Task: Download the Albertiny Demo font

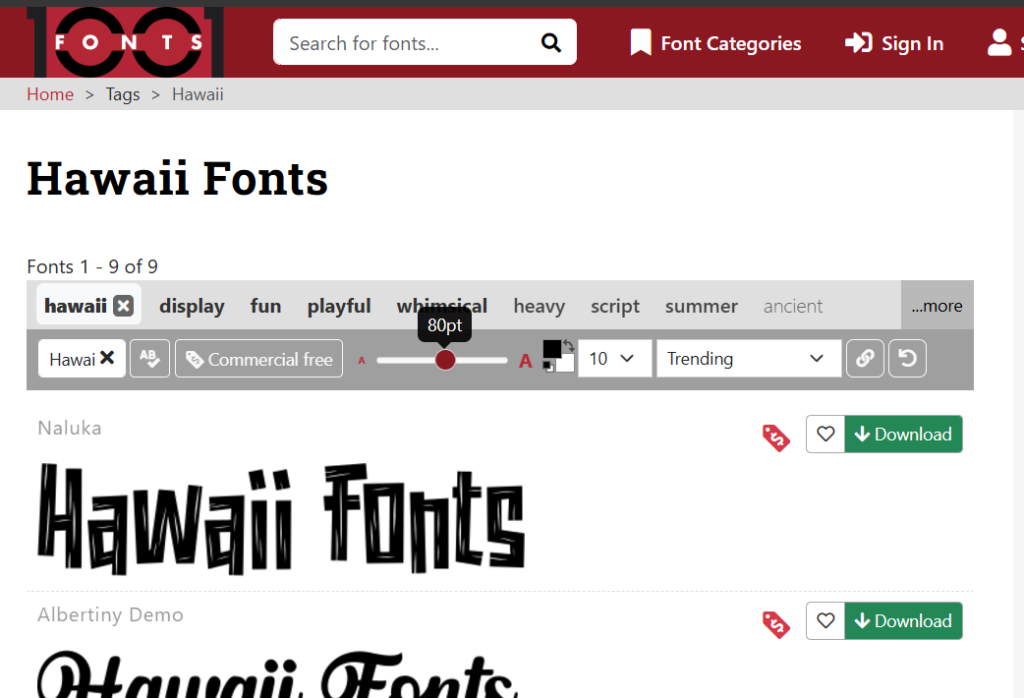Action: click(x=904, y=621)
